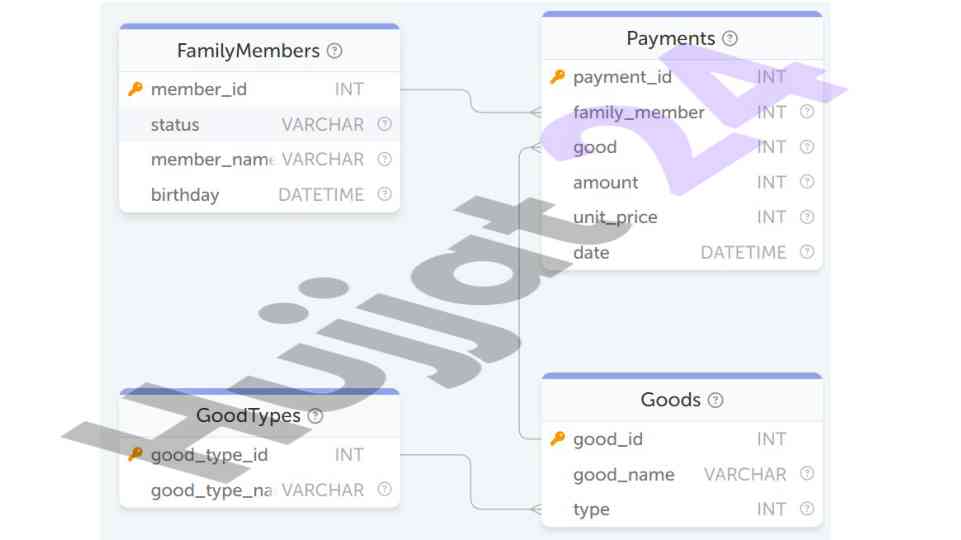Click key icon beside member_id
961x540 pixels.
pyautogui.click(x=135, y=89)
